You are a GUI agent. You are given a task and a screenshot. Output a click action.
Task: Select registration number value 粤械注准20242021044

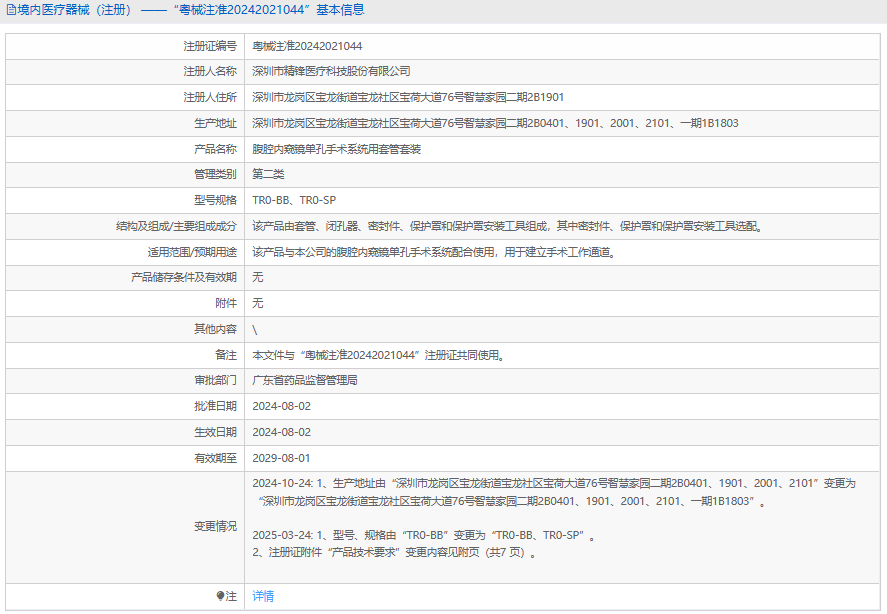(307, 46)
